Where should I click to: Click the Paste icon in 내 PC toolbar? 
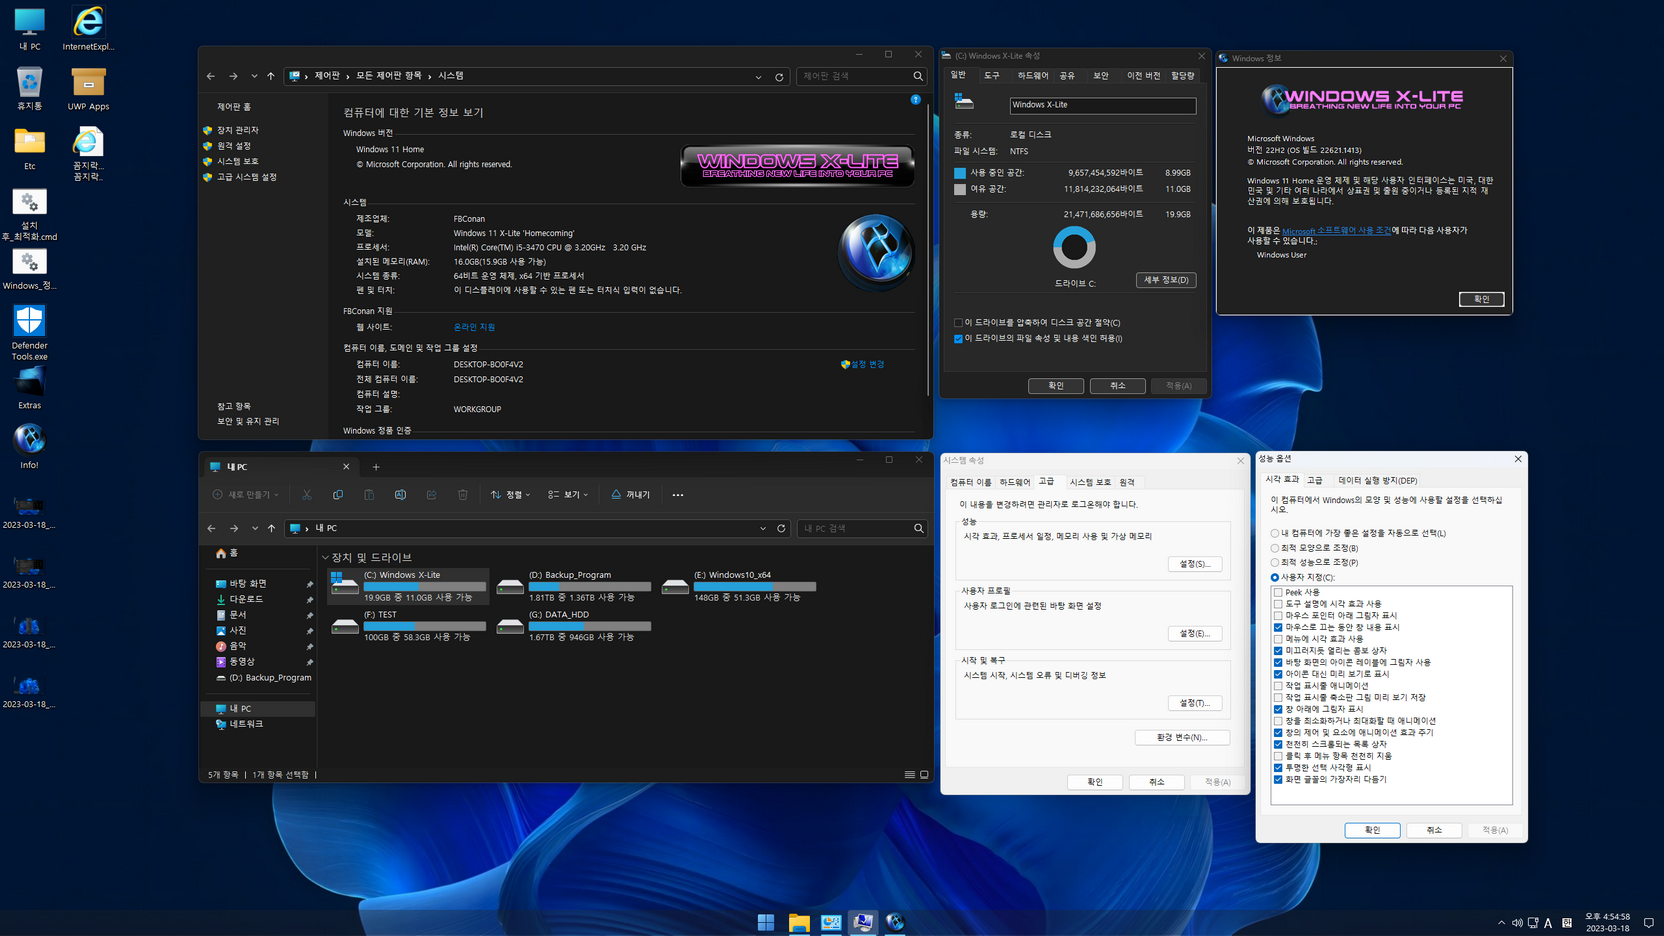click(369, 495)
